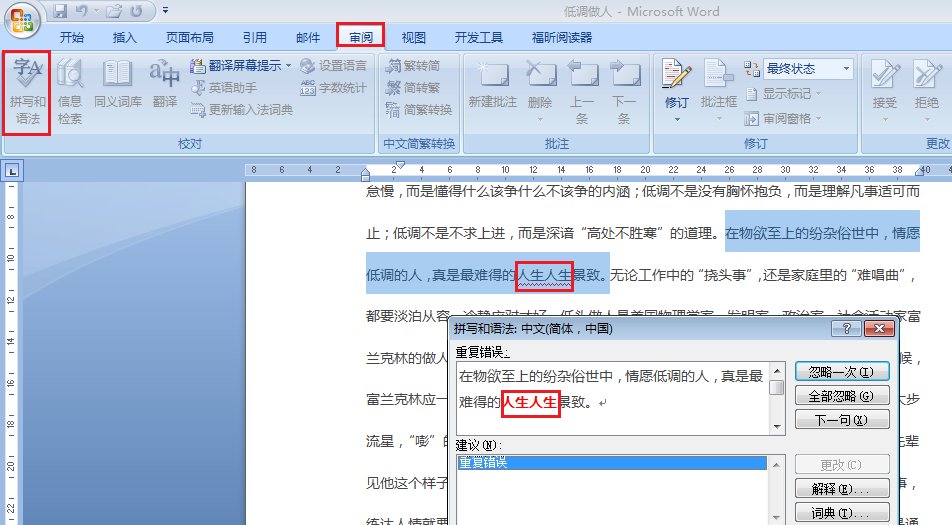Screen dimensions: 952x525
Task: Switch to 引用 tab
Action: point(254,38)
